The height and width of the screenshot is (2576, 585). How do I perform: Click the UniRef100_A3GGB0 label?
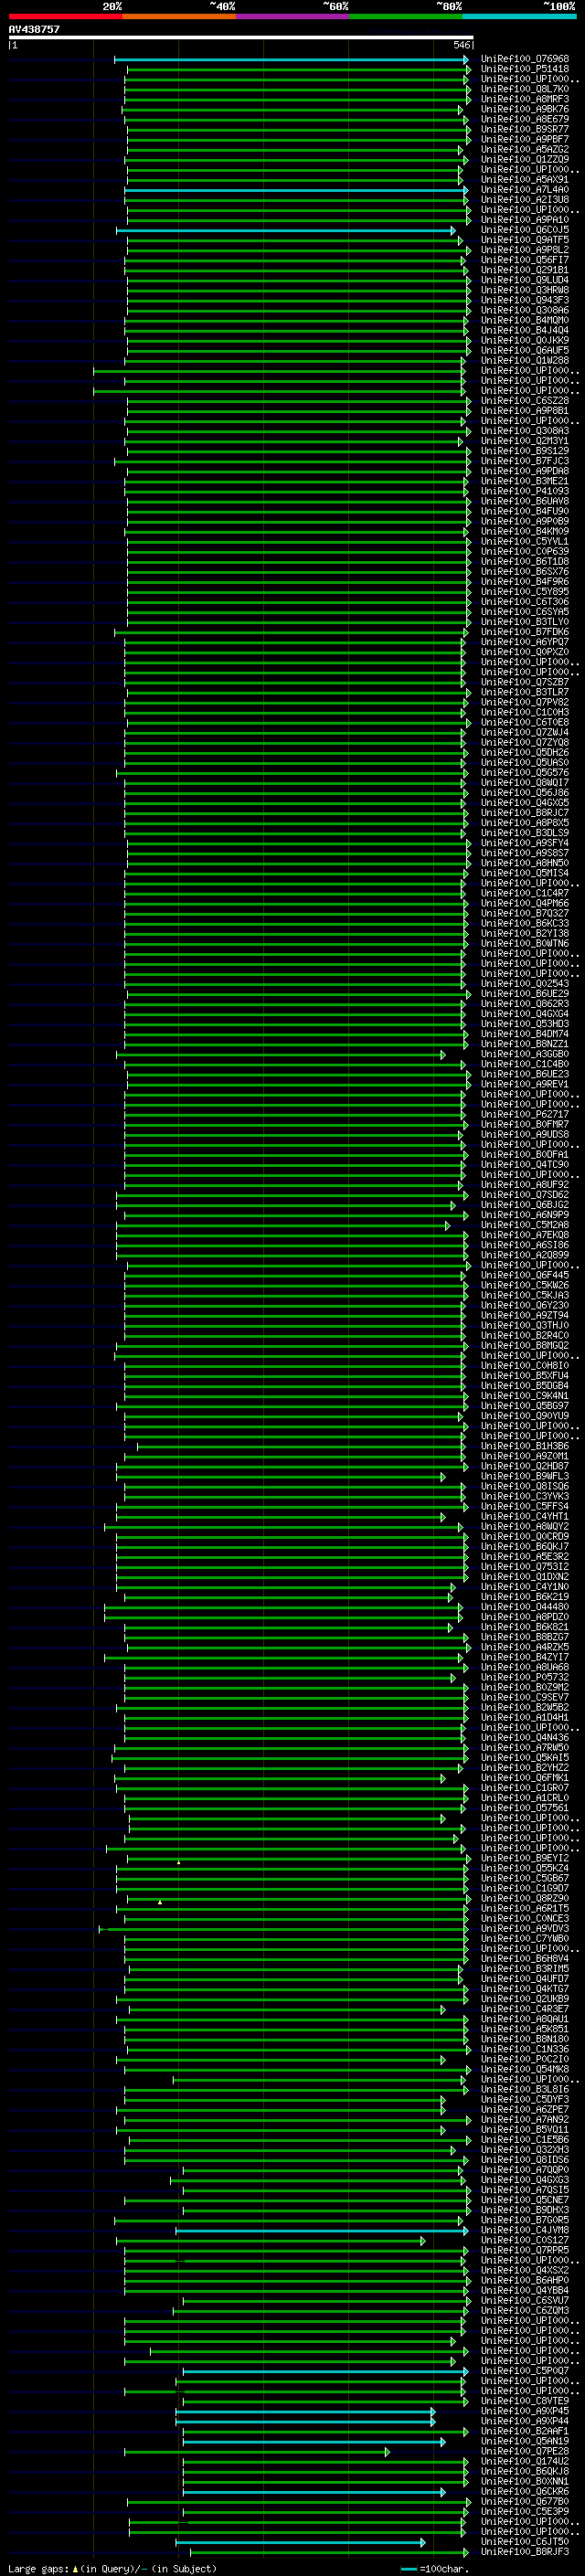click(524, 1053)
